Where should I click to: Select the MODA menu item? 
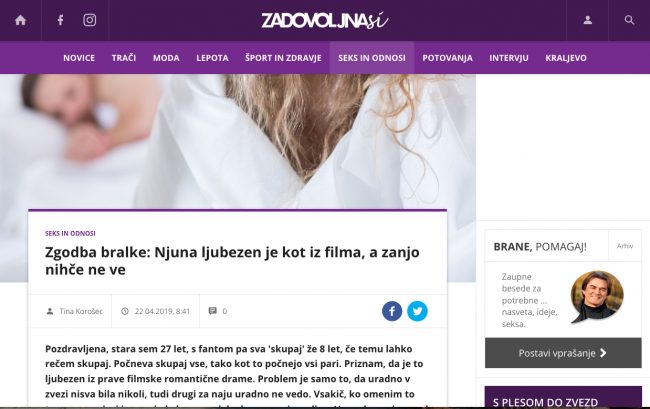click(166, 58)
